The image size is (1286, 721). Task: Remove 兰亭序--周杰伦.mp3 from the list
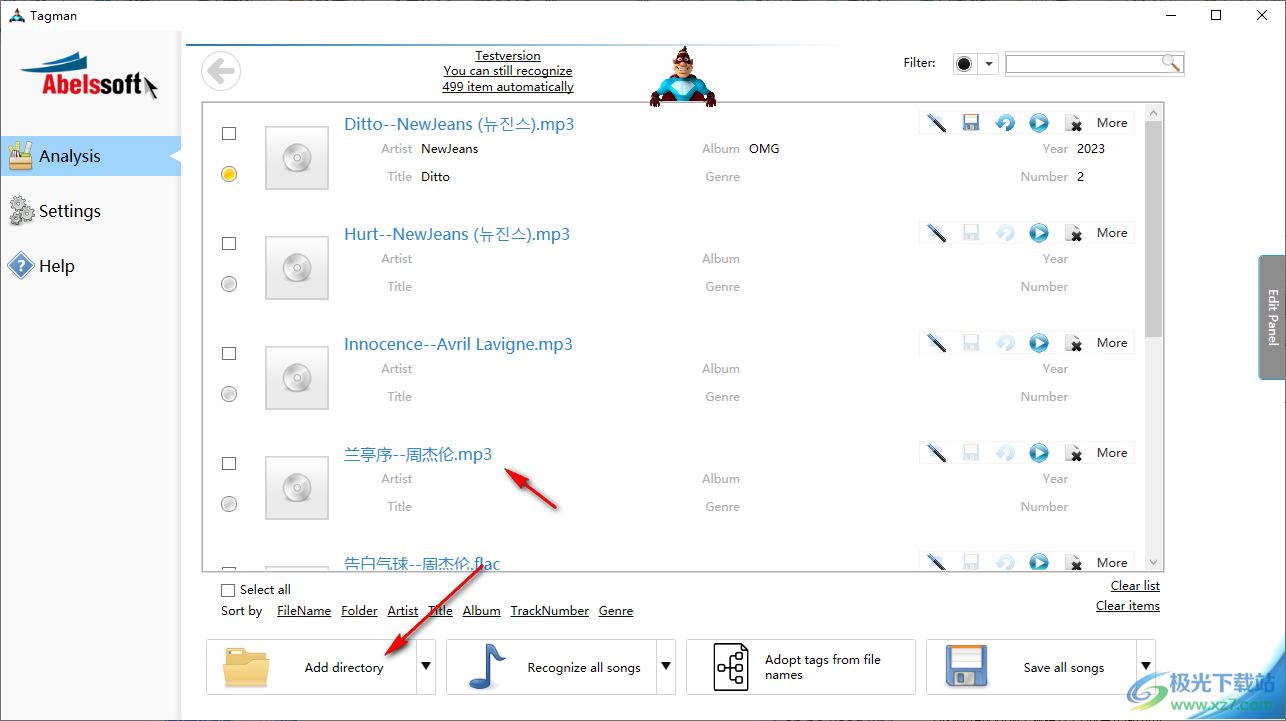(1074, 452)
